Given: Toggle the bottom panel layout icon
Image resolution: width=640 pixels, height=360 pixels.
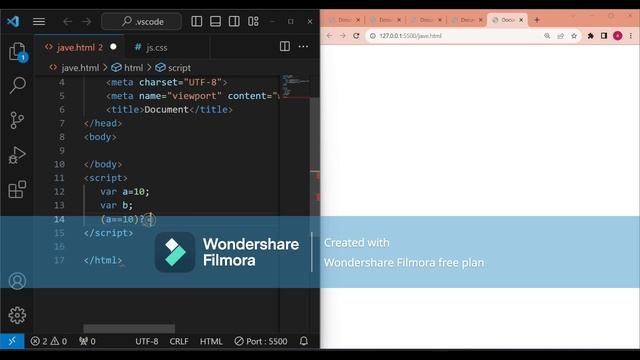Looking at the screenshot, I should point(215,21).
